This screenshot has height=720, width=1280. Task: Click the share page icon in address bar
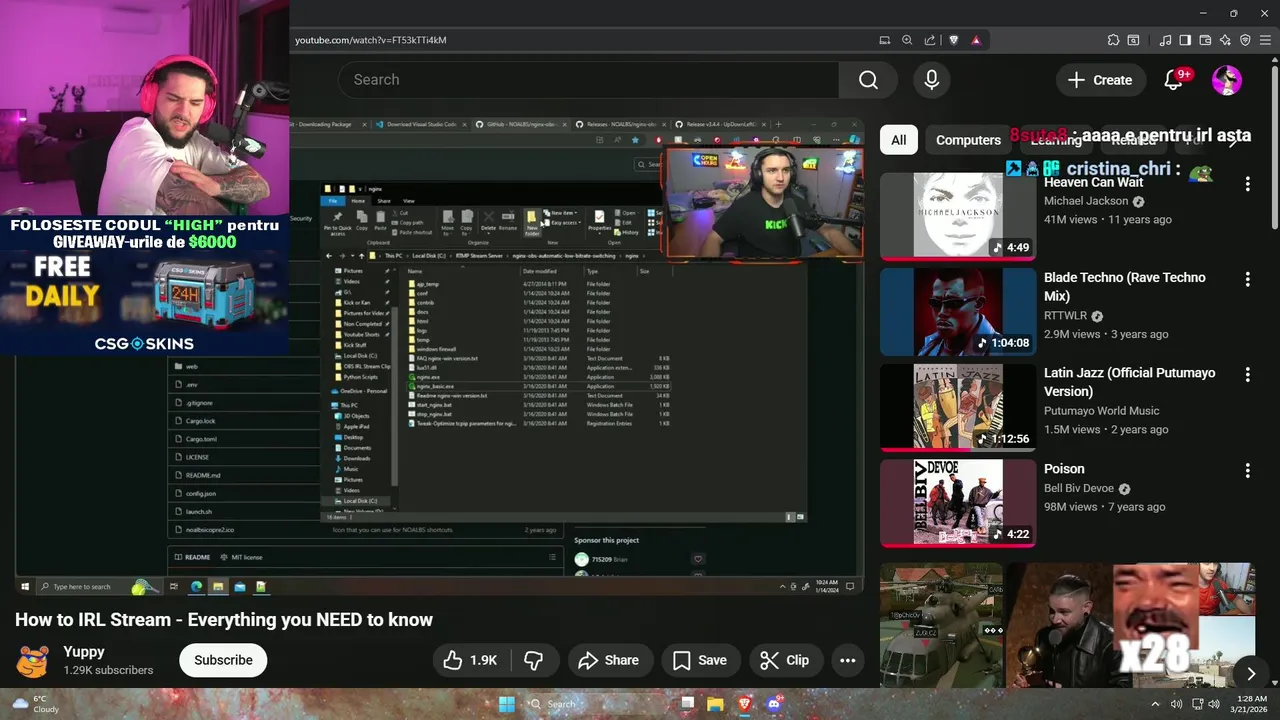930,40
